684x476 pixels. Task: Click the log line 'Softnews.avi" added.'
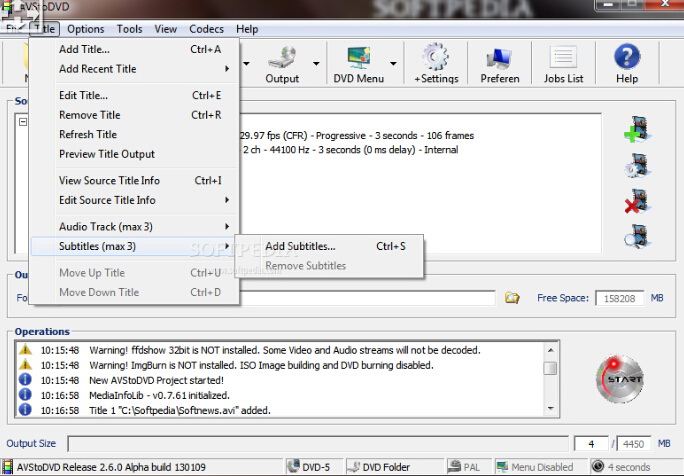point(180,410)
